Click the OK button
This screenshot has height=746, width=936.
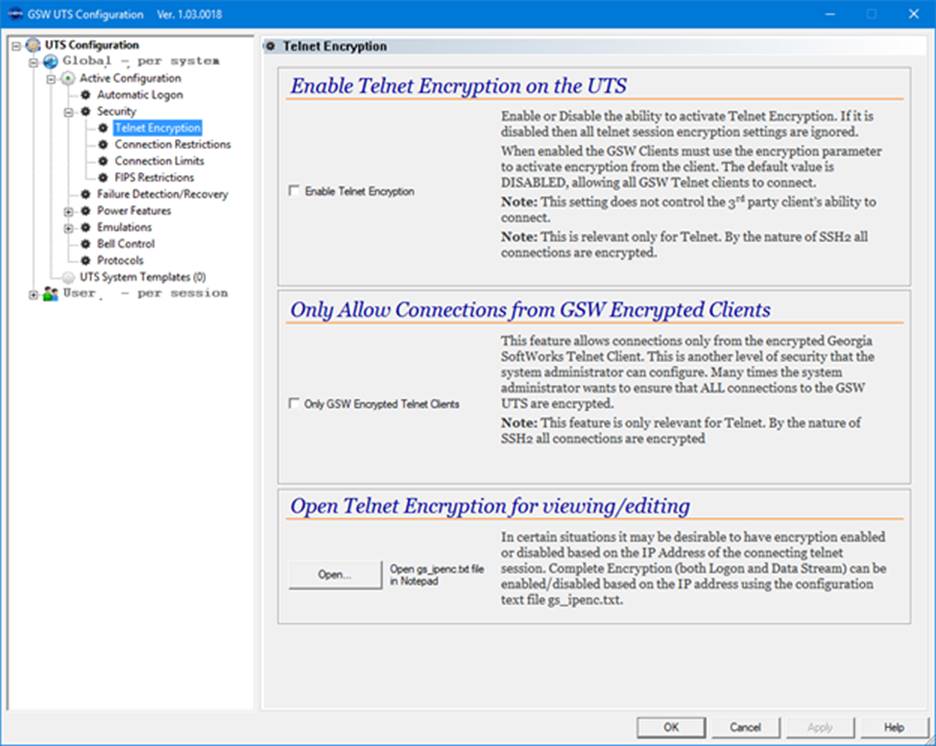(x=671, y=727)
